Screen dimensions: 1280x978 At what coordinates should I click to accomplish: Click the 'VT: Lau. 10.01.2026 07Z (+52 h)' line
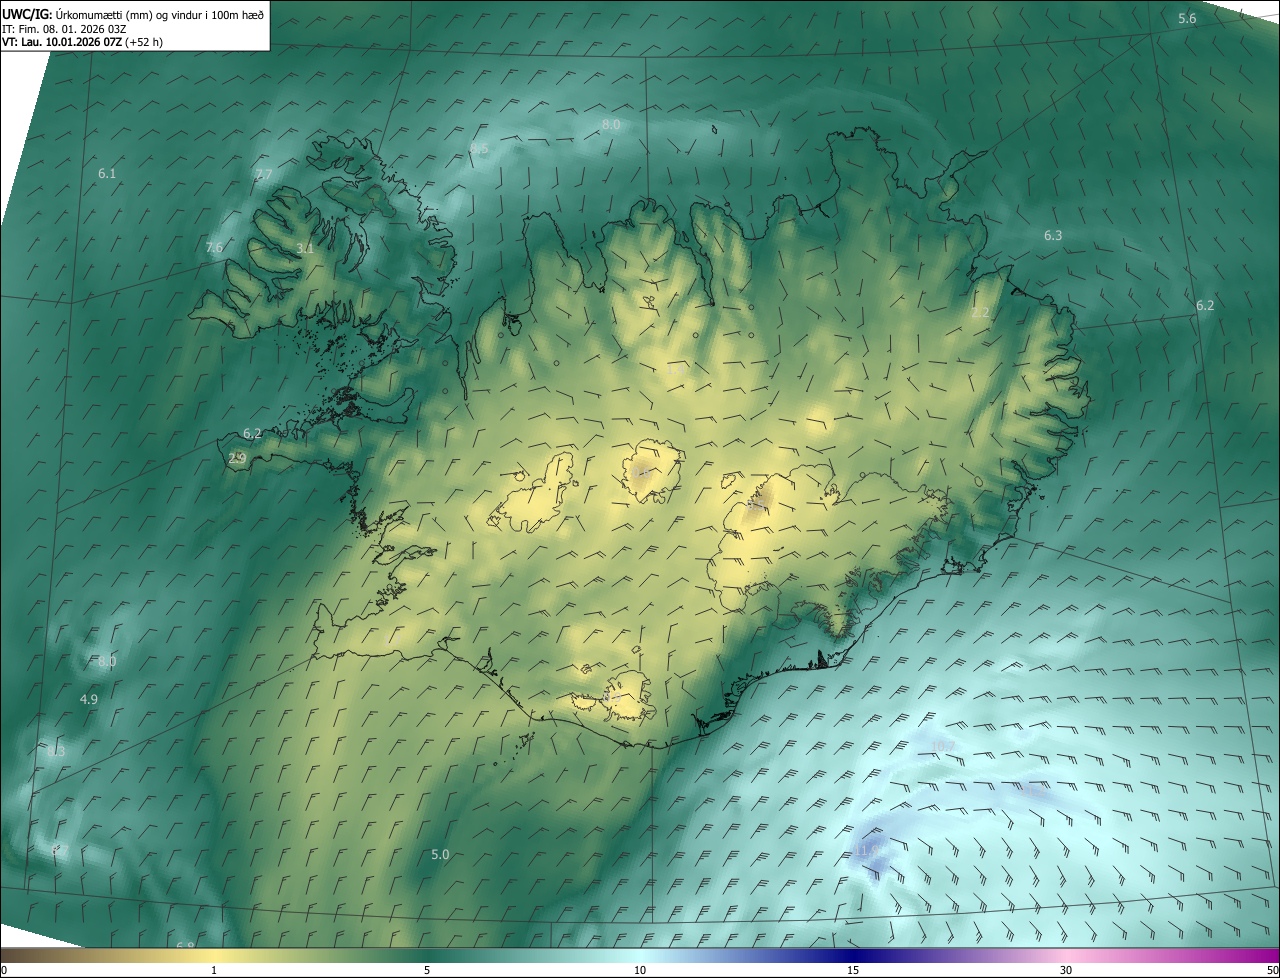coord(82,42)
